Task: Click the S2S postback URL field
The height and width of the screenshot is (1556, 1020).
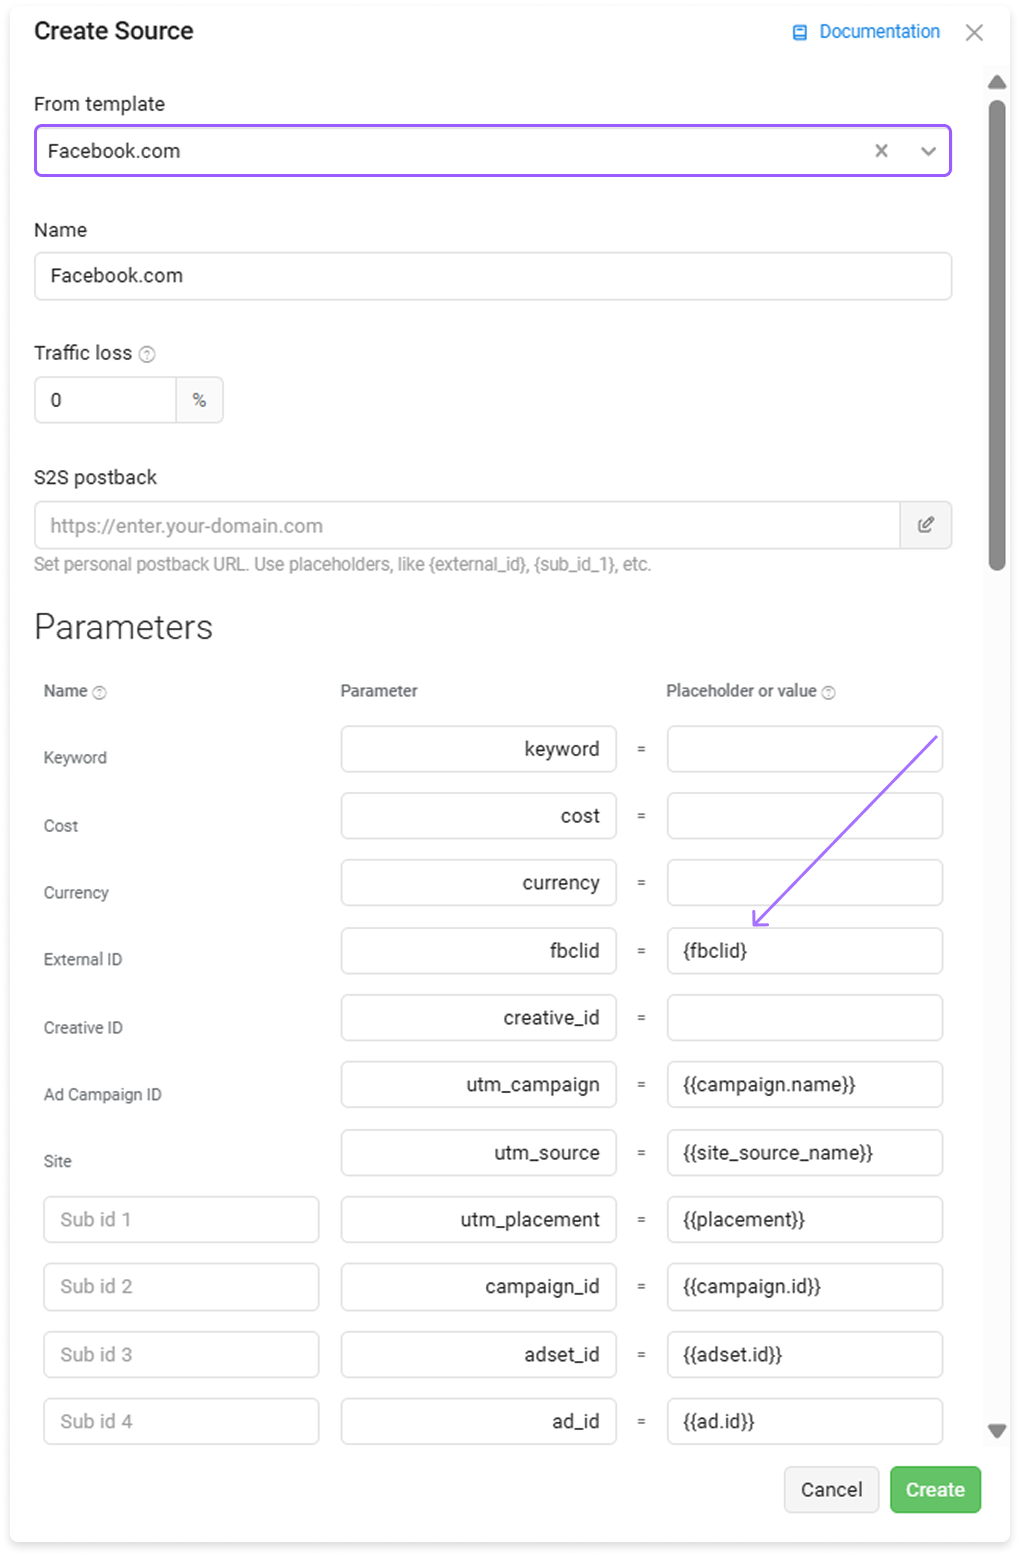Action: 468,525
